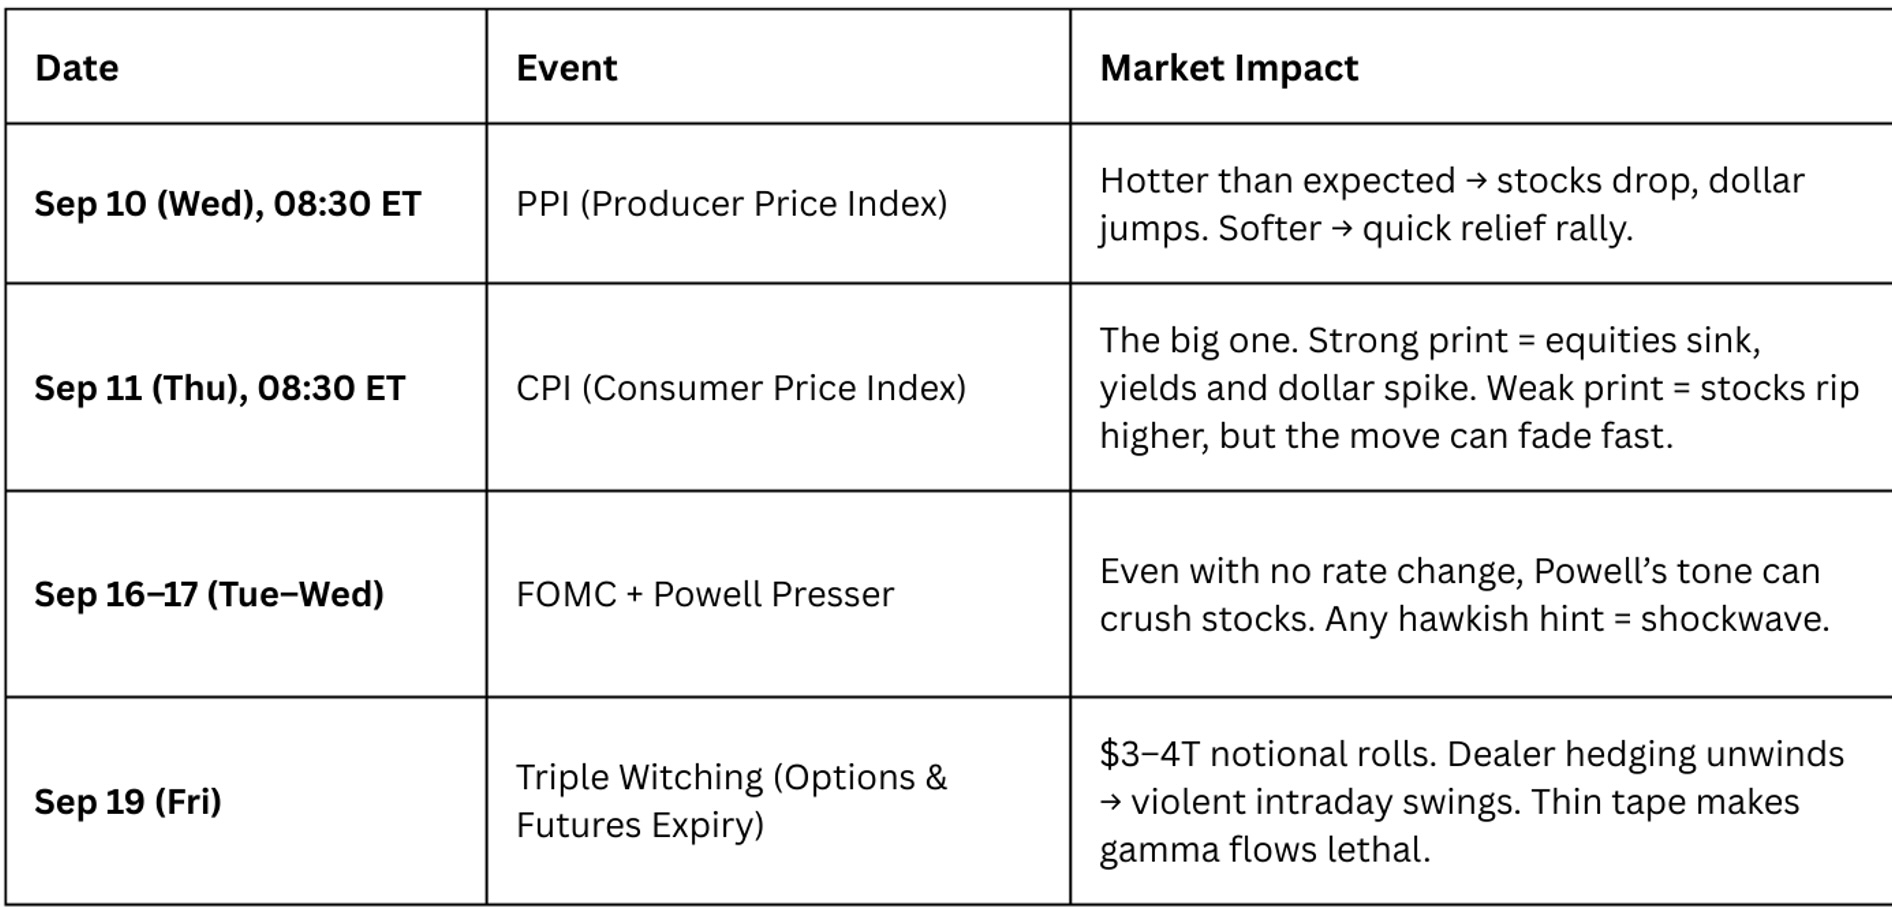1892x907 pixels.
Task: Click the Event column header
Action: click(x=566, y=68)
